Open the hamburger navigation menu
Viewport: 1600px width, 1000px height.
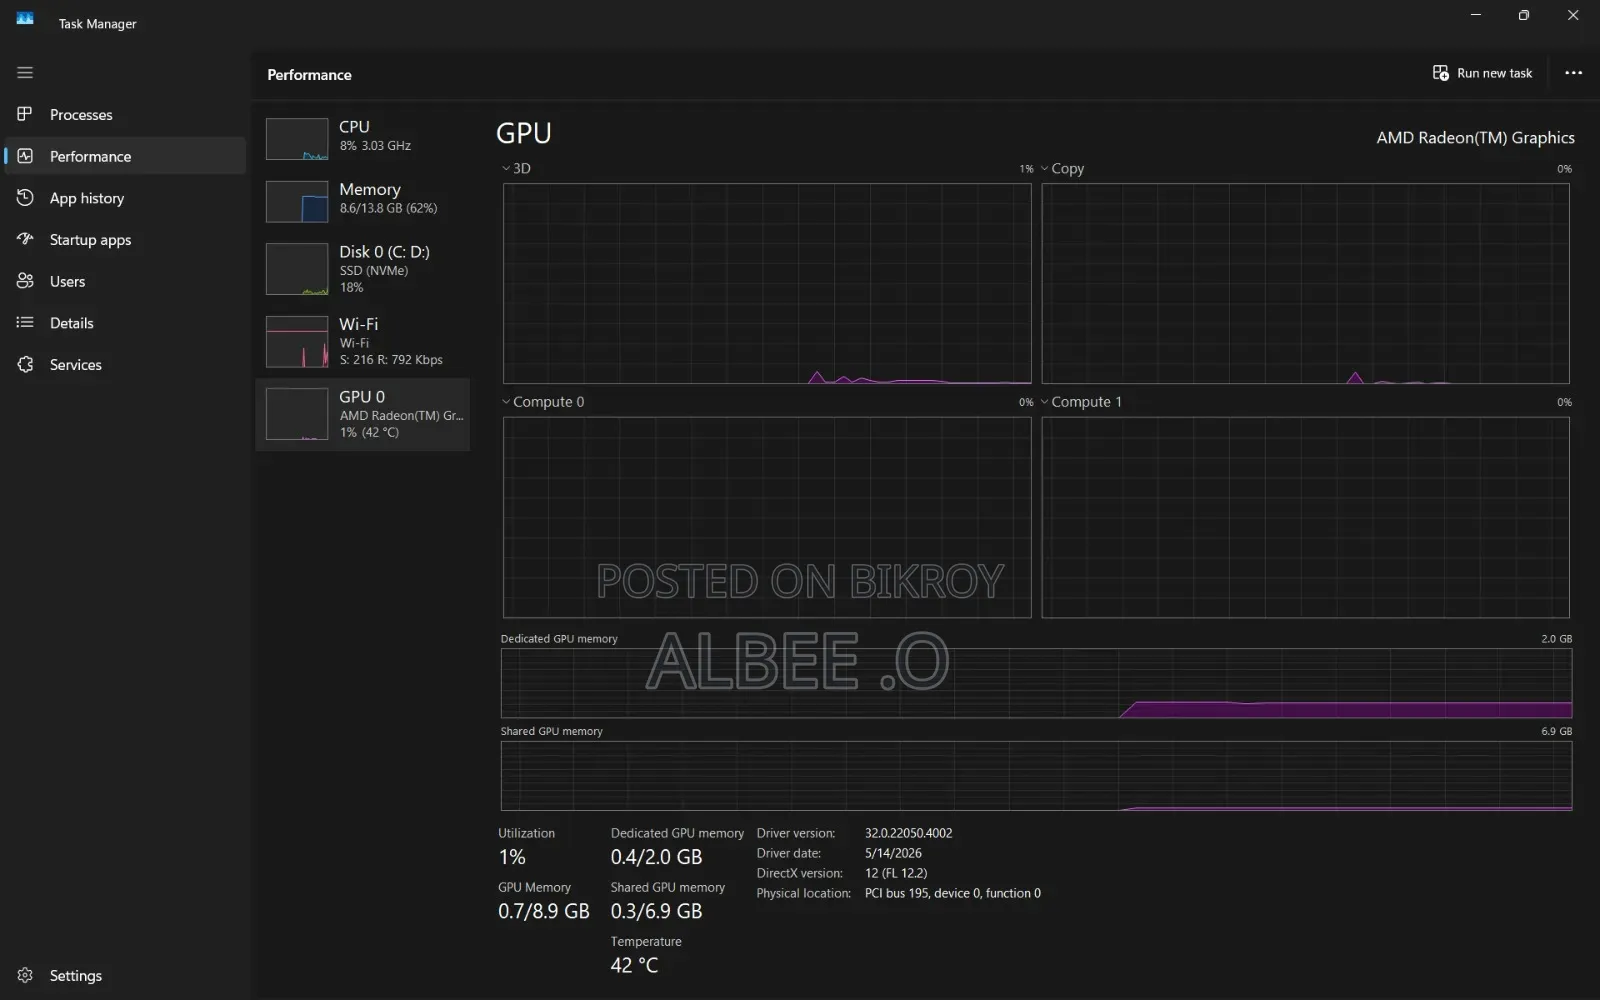pyautogui.click(x=25, y=72)
